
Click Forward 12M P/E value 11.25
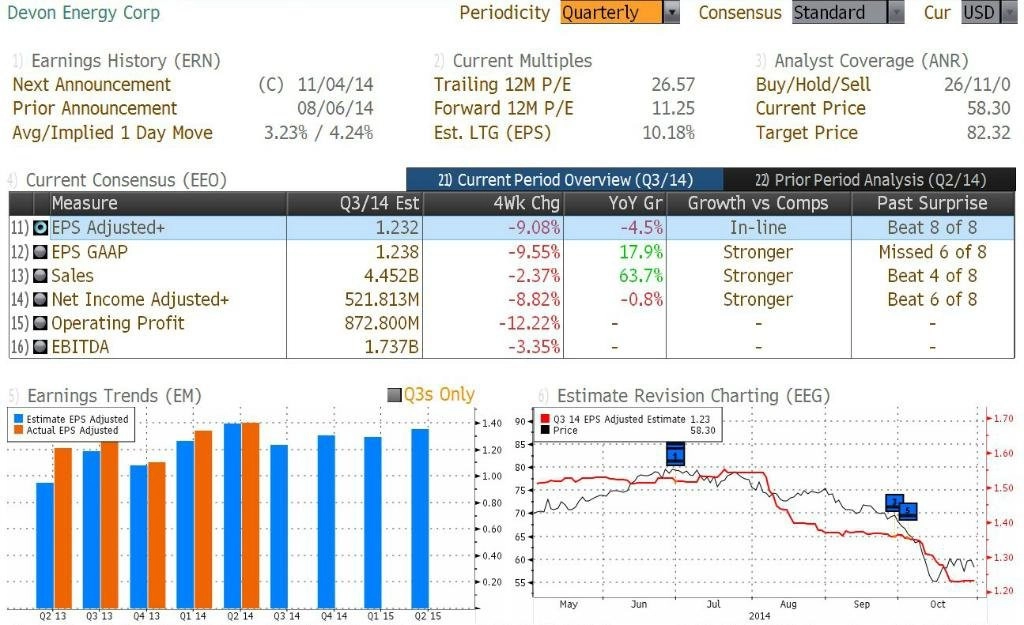tap(673, 108)
